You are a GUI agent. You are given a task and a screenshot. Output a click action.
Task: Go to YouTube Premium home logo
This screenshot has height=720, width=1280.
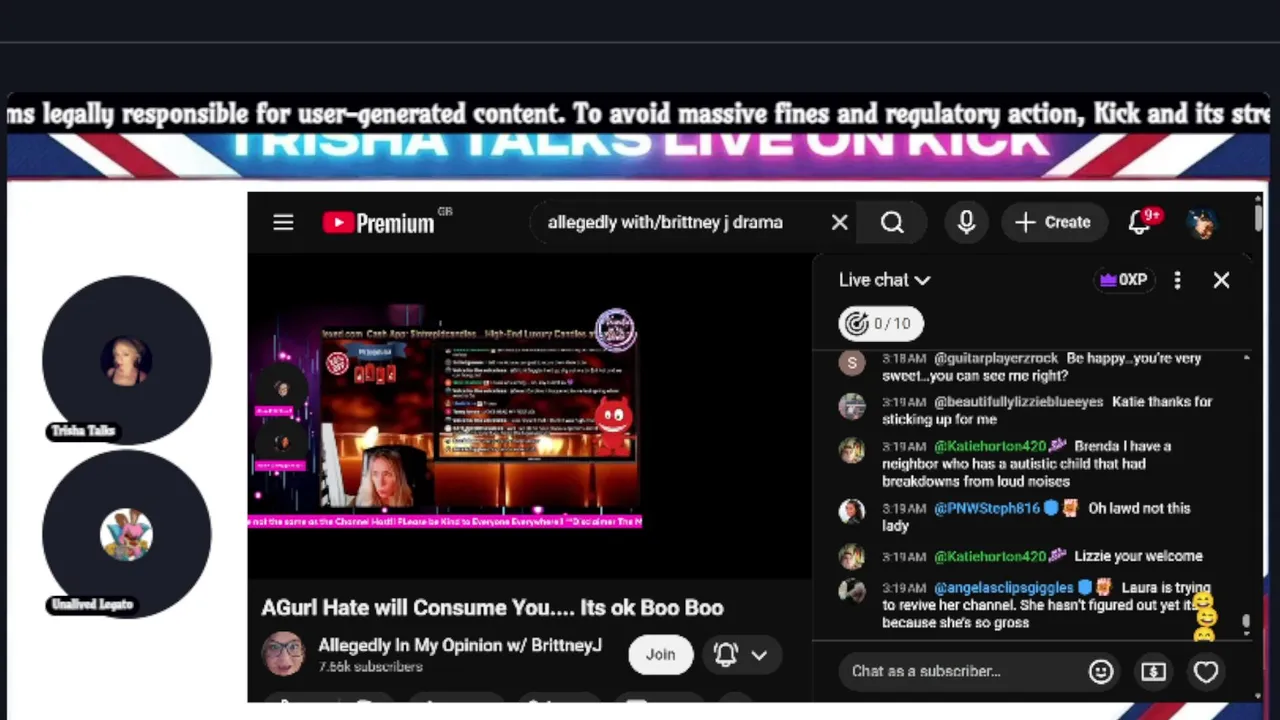379,223
